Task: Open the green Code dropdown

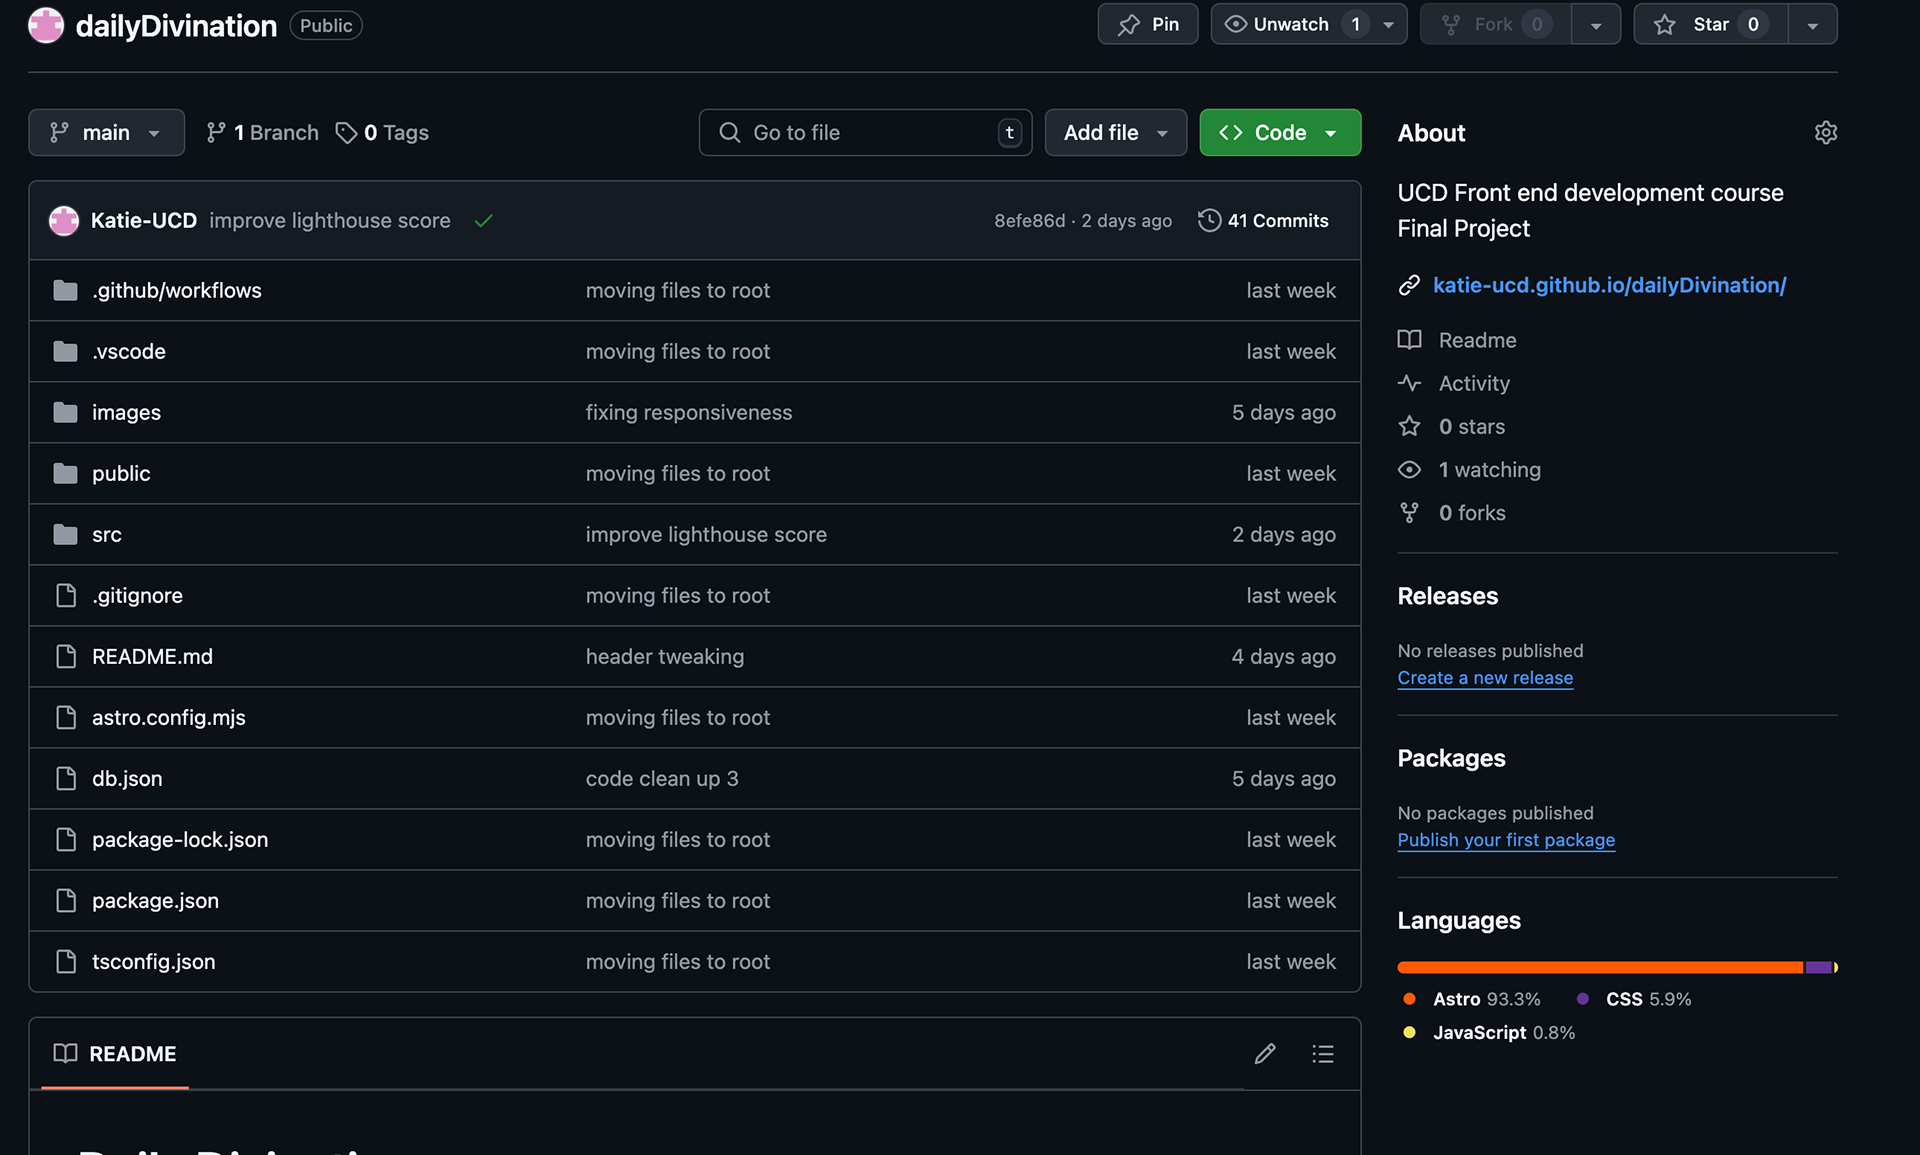Action: (x=1280, y=133)
